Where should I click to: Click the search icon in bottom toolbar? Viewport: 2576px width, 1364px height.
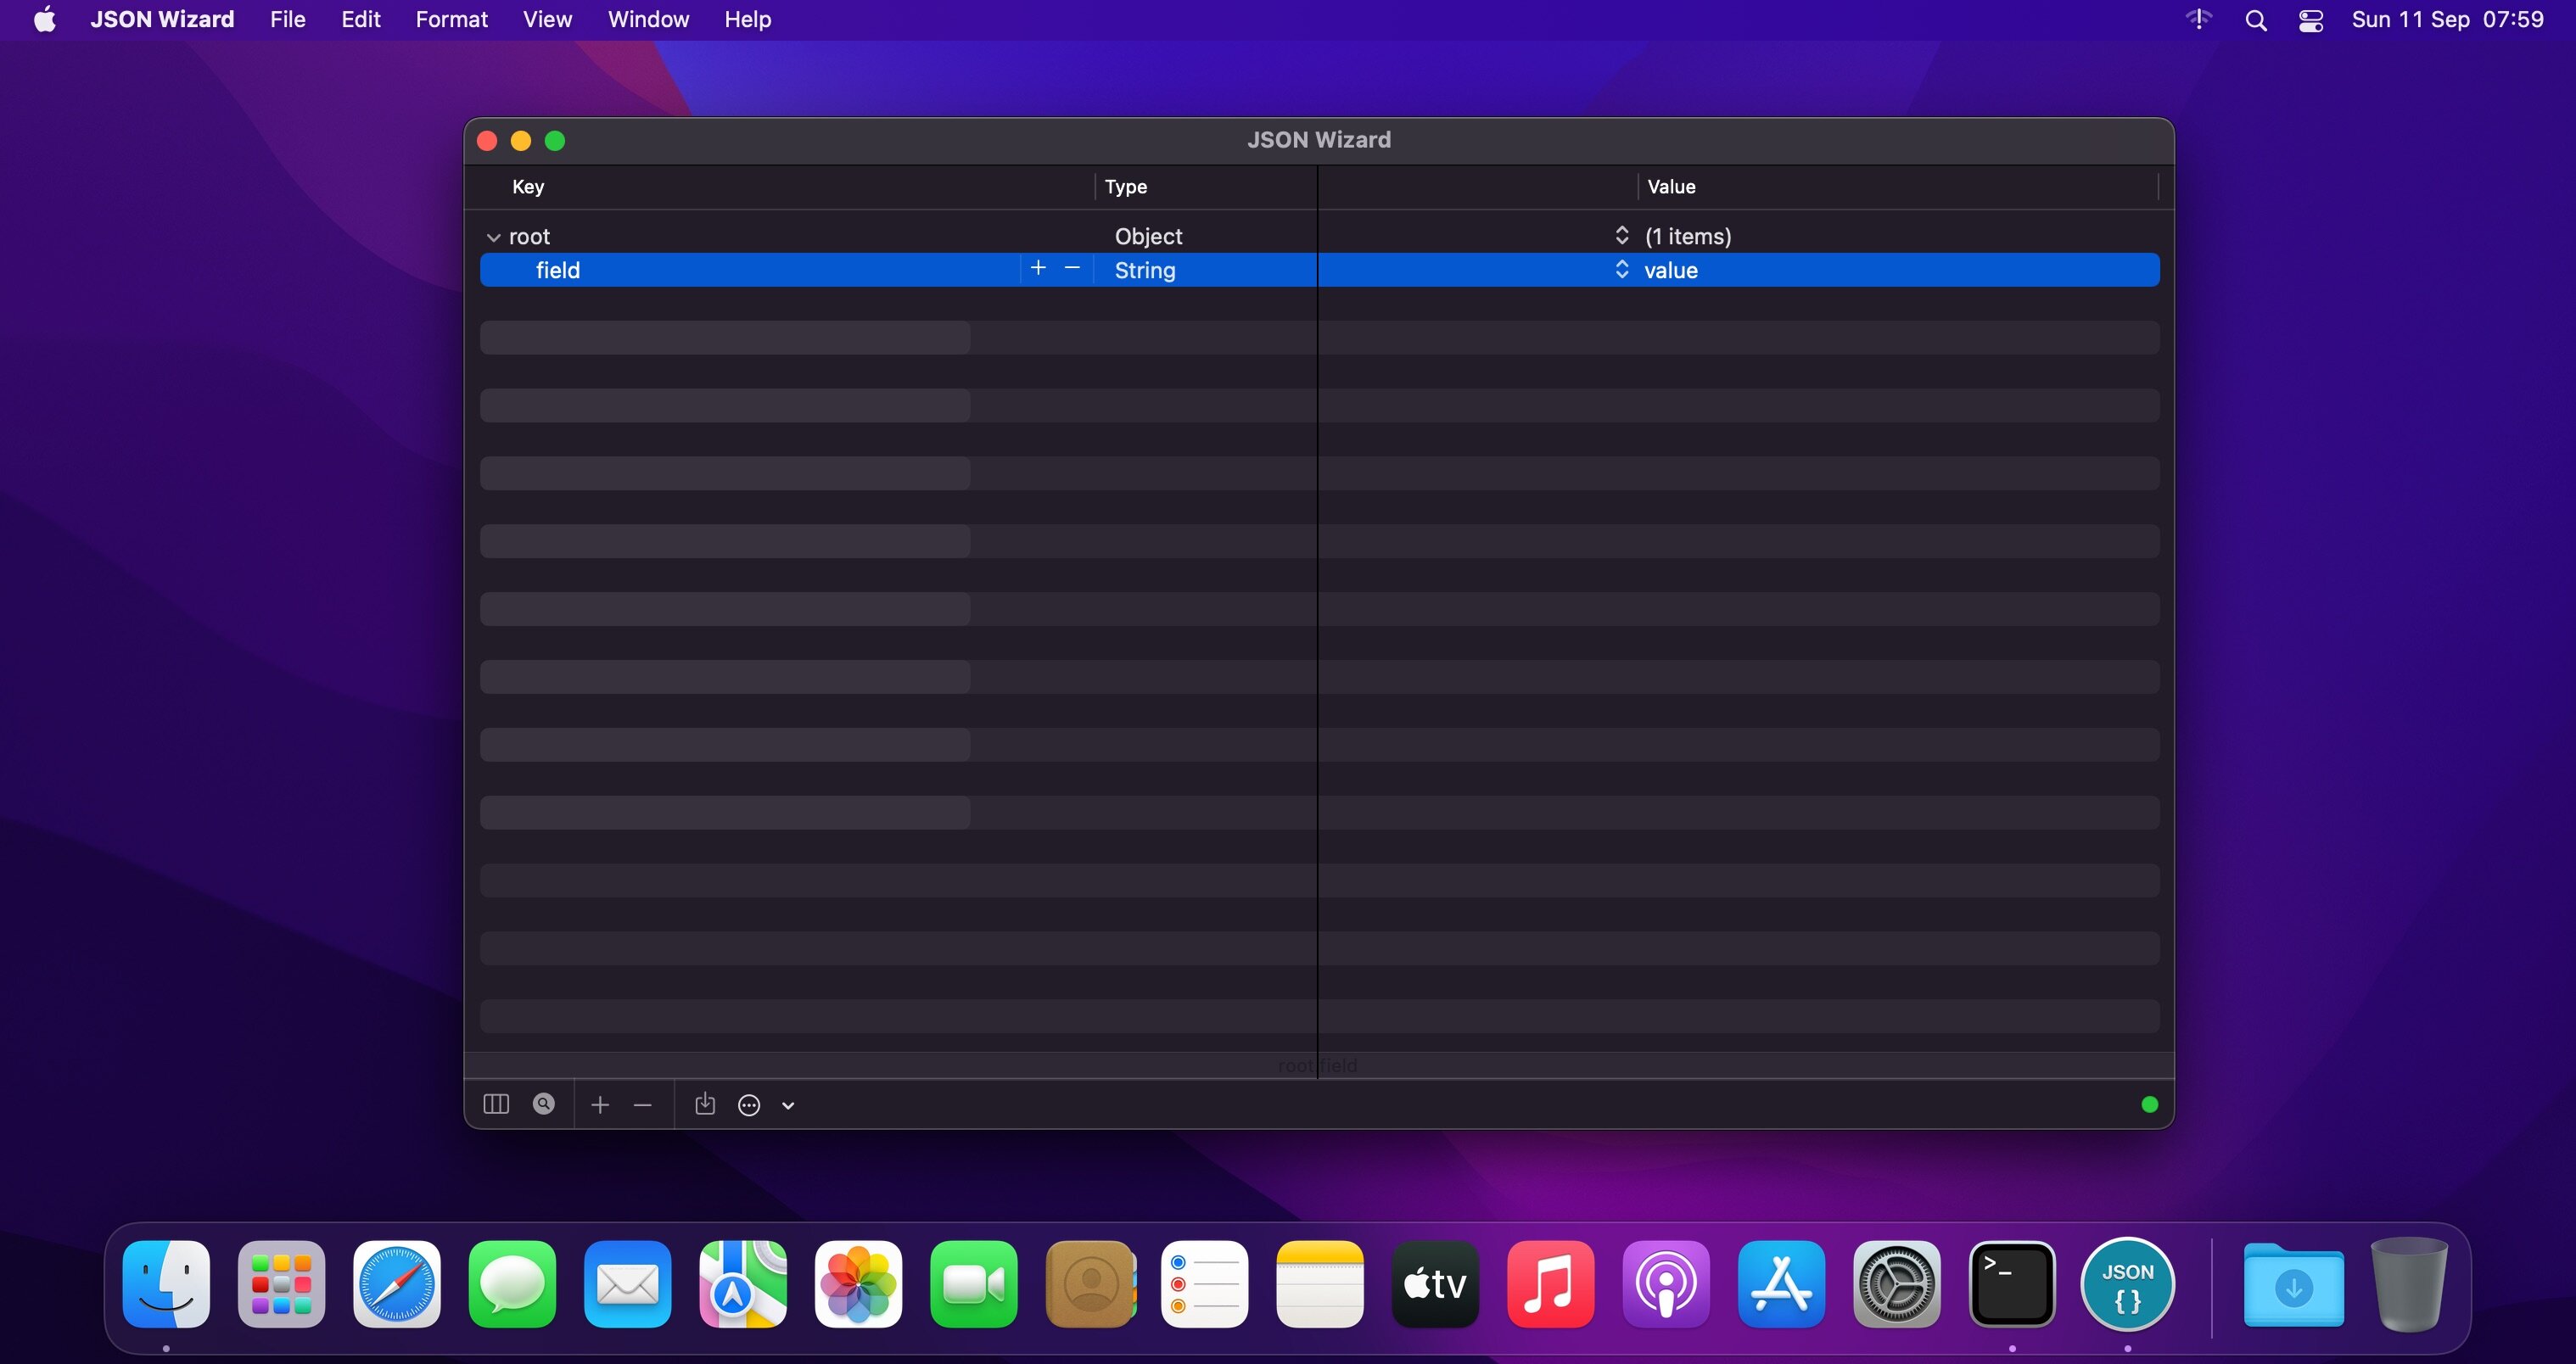(x=544, y=1104)
